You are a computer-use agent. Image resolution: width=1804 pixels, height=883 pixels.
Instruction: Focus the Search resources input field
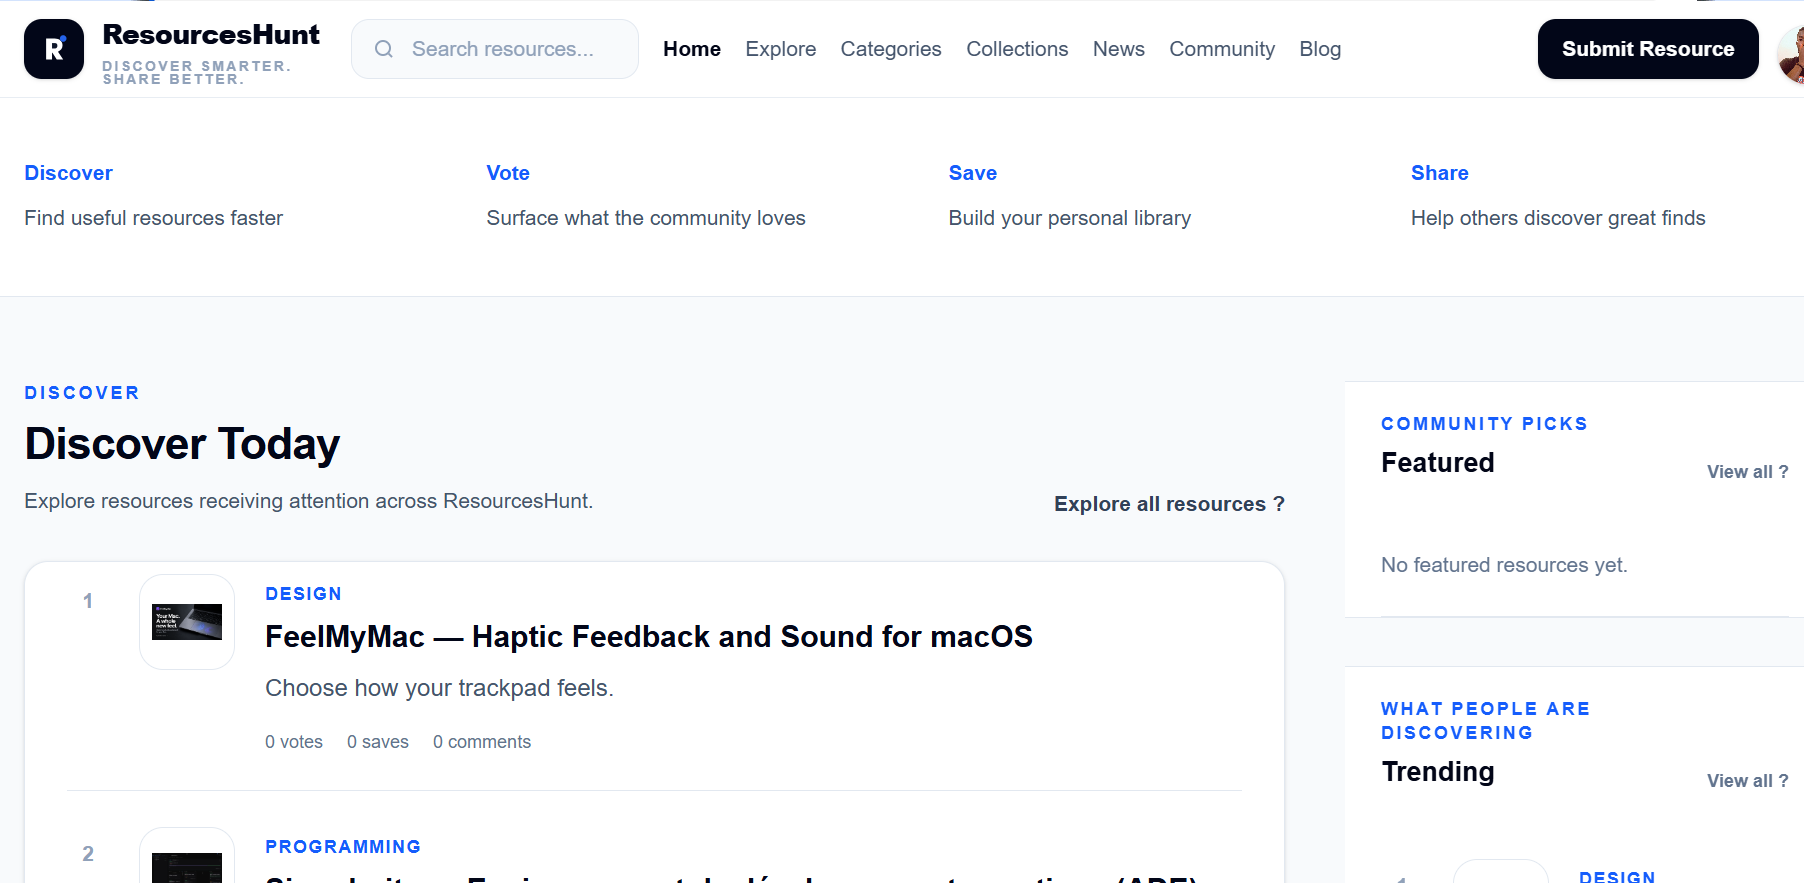point(495,49)
